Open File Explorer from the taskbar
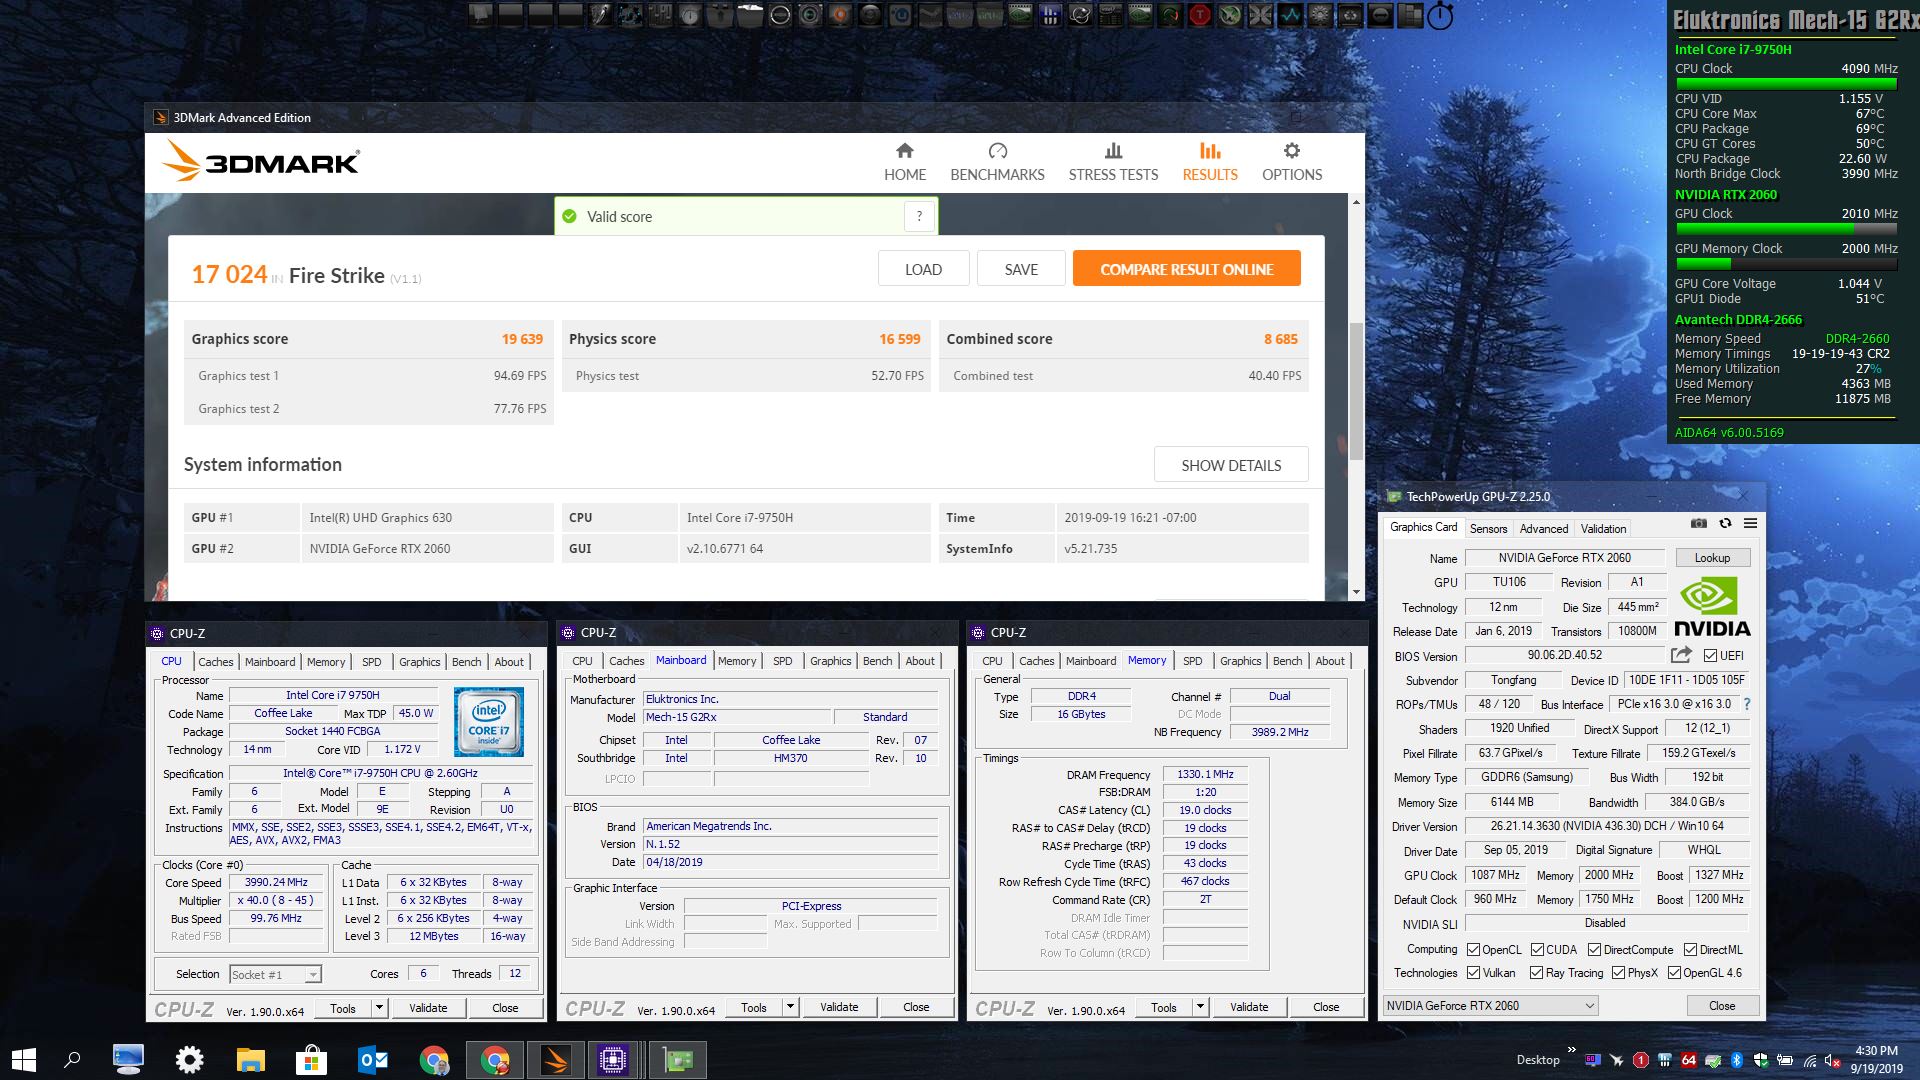This screenshot has width=1920, height=1080. [x=250, y=1060]
